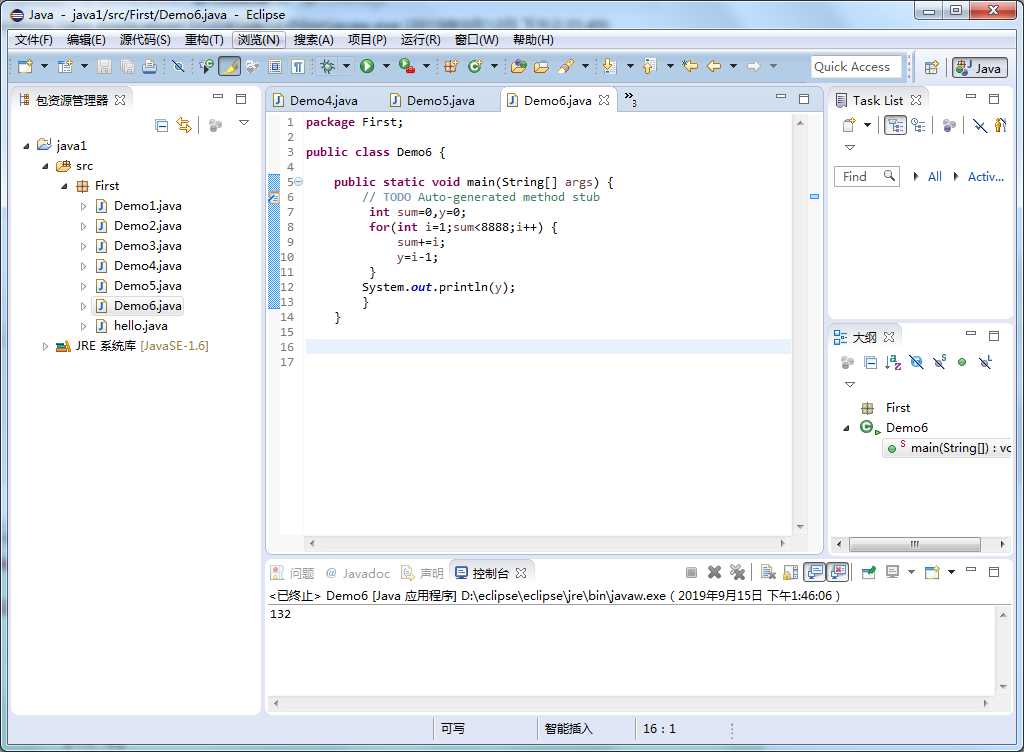Click the Debug bug icon in toolbar

tap(328, 66)
